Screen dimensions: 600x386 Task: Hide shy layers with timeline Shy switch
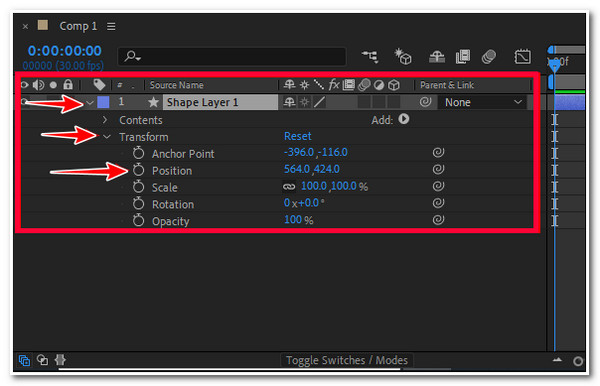[437, 57]
